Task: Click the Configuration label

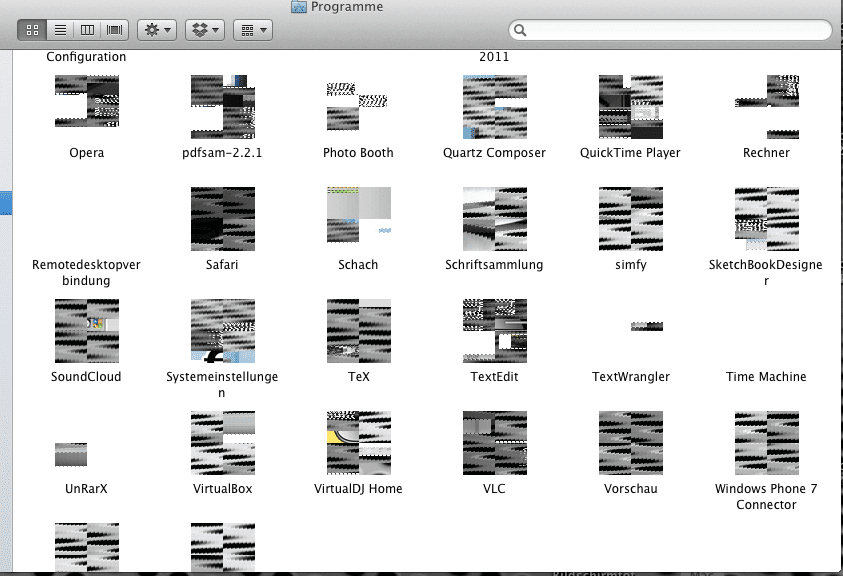Action: [86, 56]
